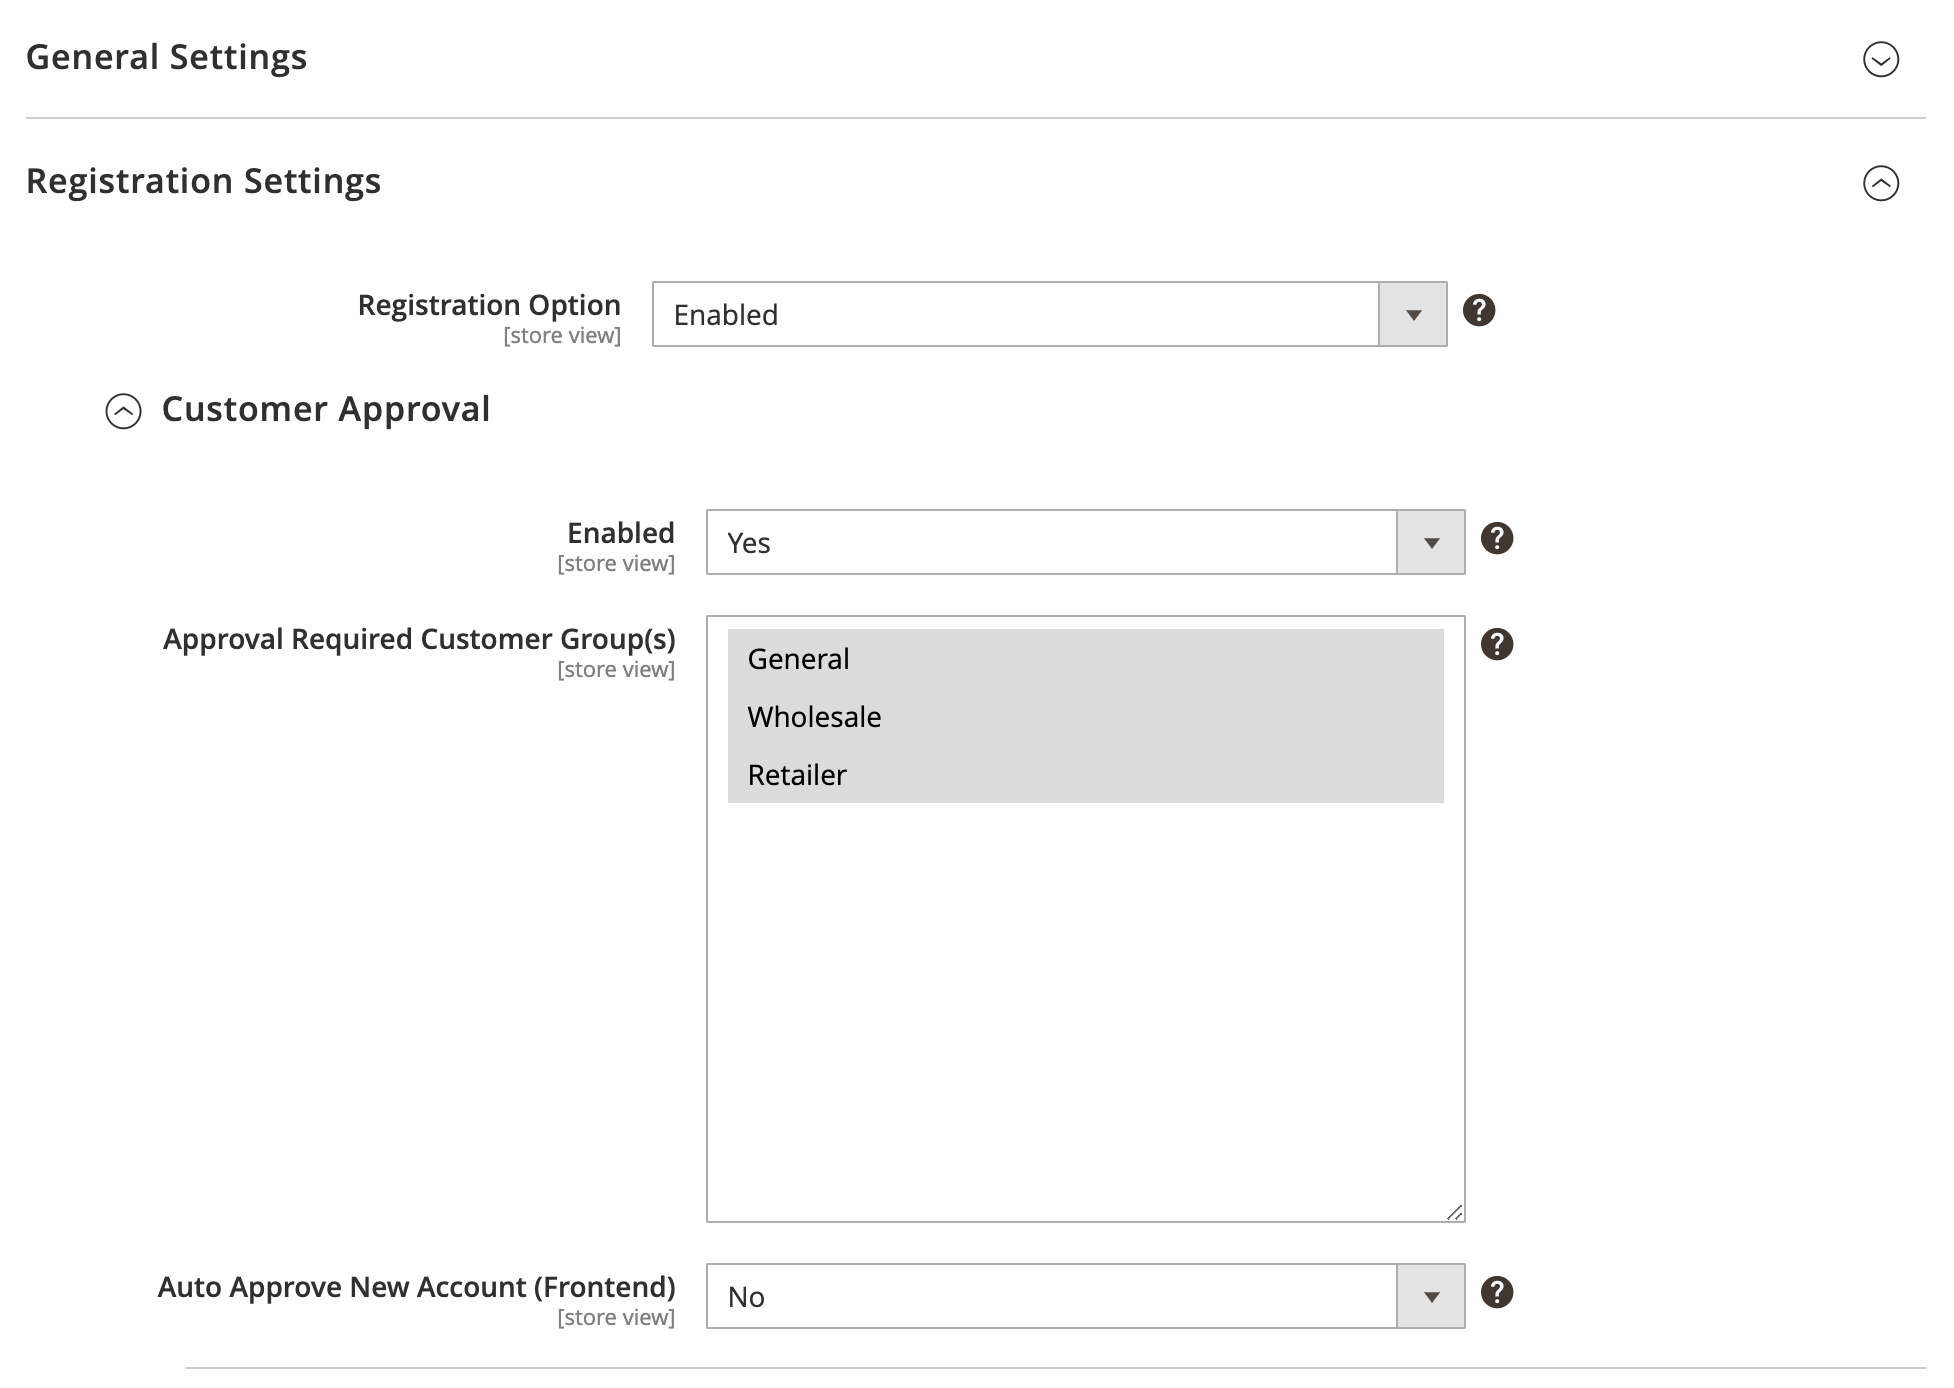The image size is (1954, 1388).
Task: Click the multiselect list resize handle
Action: (1454, 1212)
